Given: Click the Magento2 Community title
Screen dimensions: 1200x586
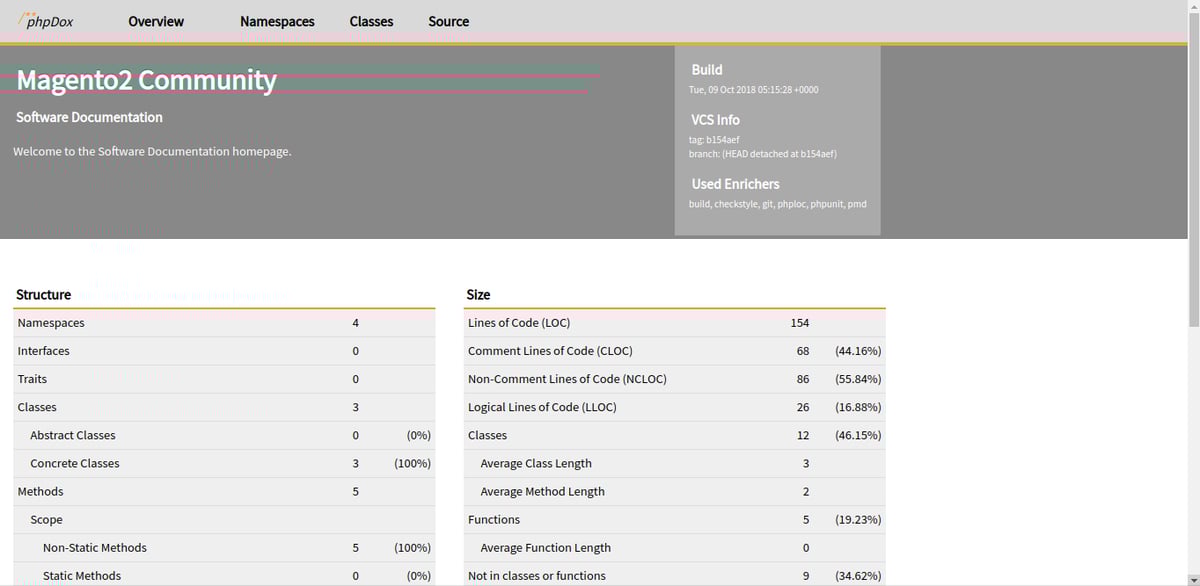Looking at the screenshot, I should (146, 80).
